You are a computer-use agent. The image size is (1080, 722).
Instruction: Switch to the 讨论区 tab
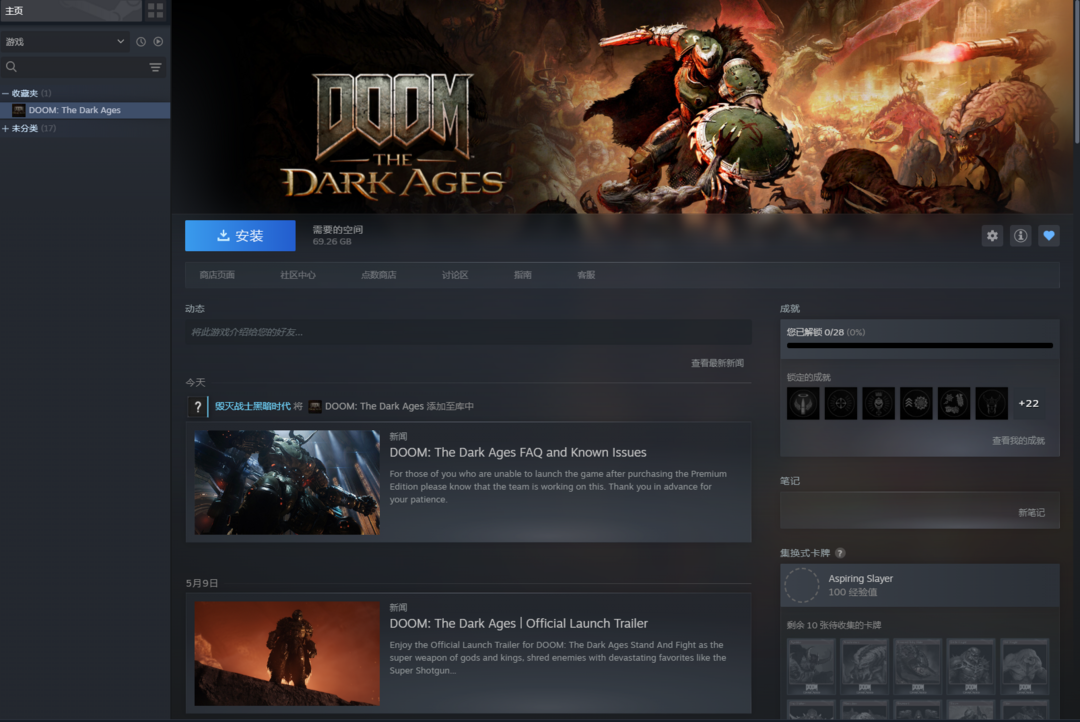coord(455,275)
